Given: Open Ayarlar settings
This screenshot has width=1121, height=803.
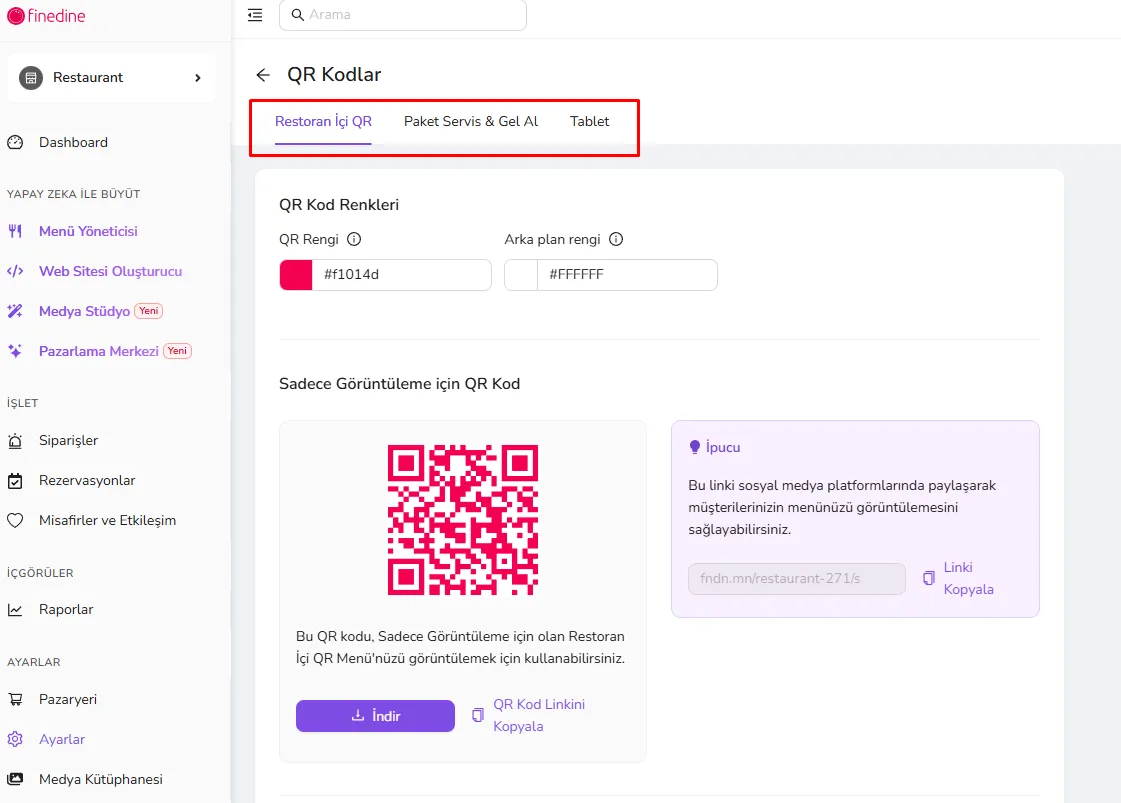Looking at the screenshot, I should click(61, 739).
